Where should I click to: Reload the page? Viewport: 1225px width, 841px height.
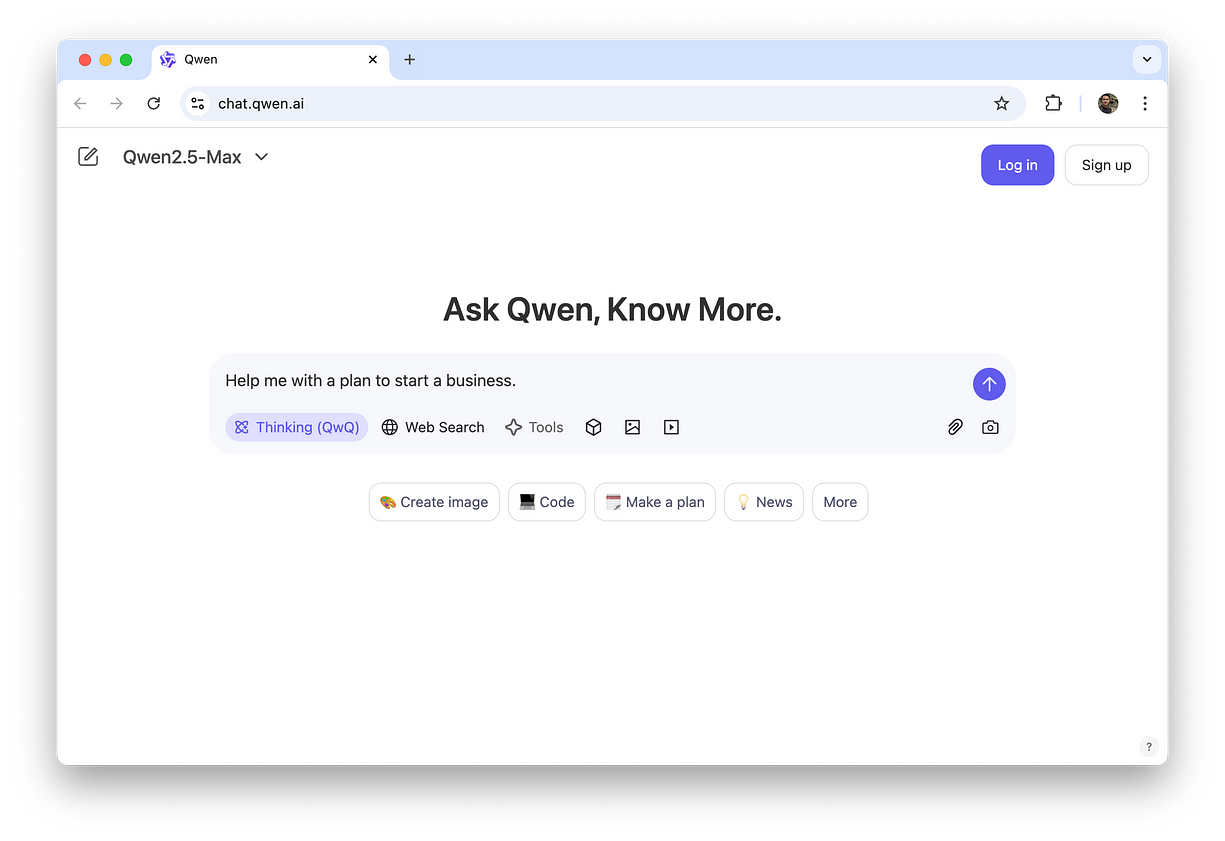(153, 103)
